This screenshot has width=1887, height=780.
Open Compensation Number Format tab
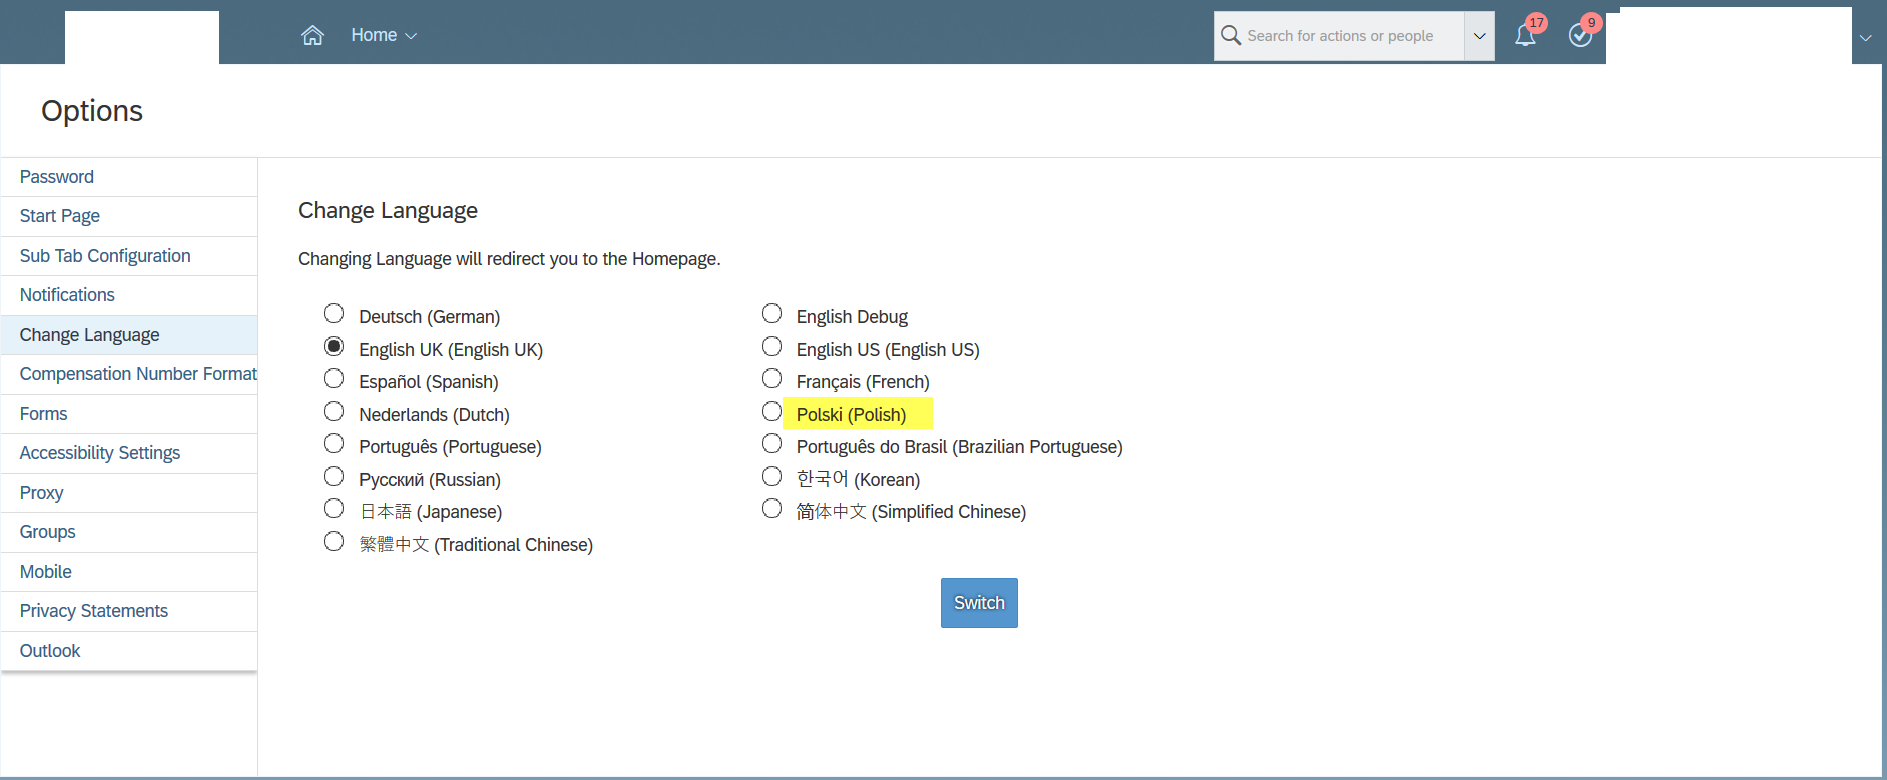[x=129, y=374]
